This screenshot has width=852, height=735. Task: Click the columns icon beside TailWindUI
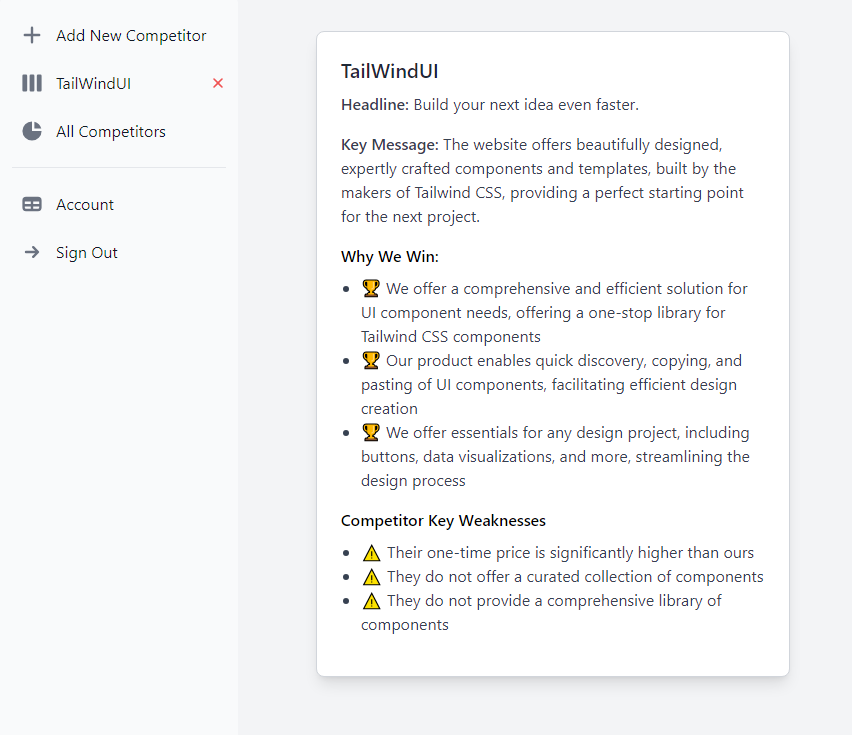tap(32, 83)
